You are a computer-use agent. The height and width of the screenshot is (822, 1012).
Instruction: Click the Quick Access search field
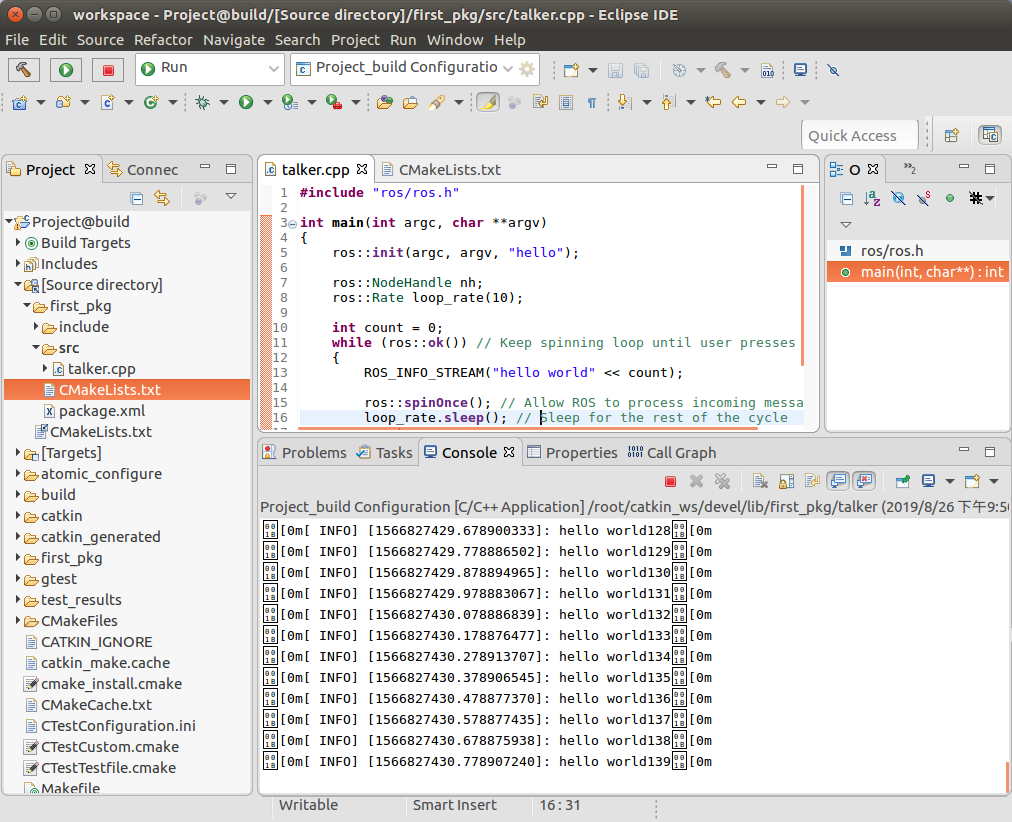859,136
